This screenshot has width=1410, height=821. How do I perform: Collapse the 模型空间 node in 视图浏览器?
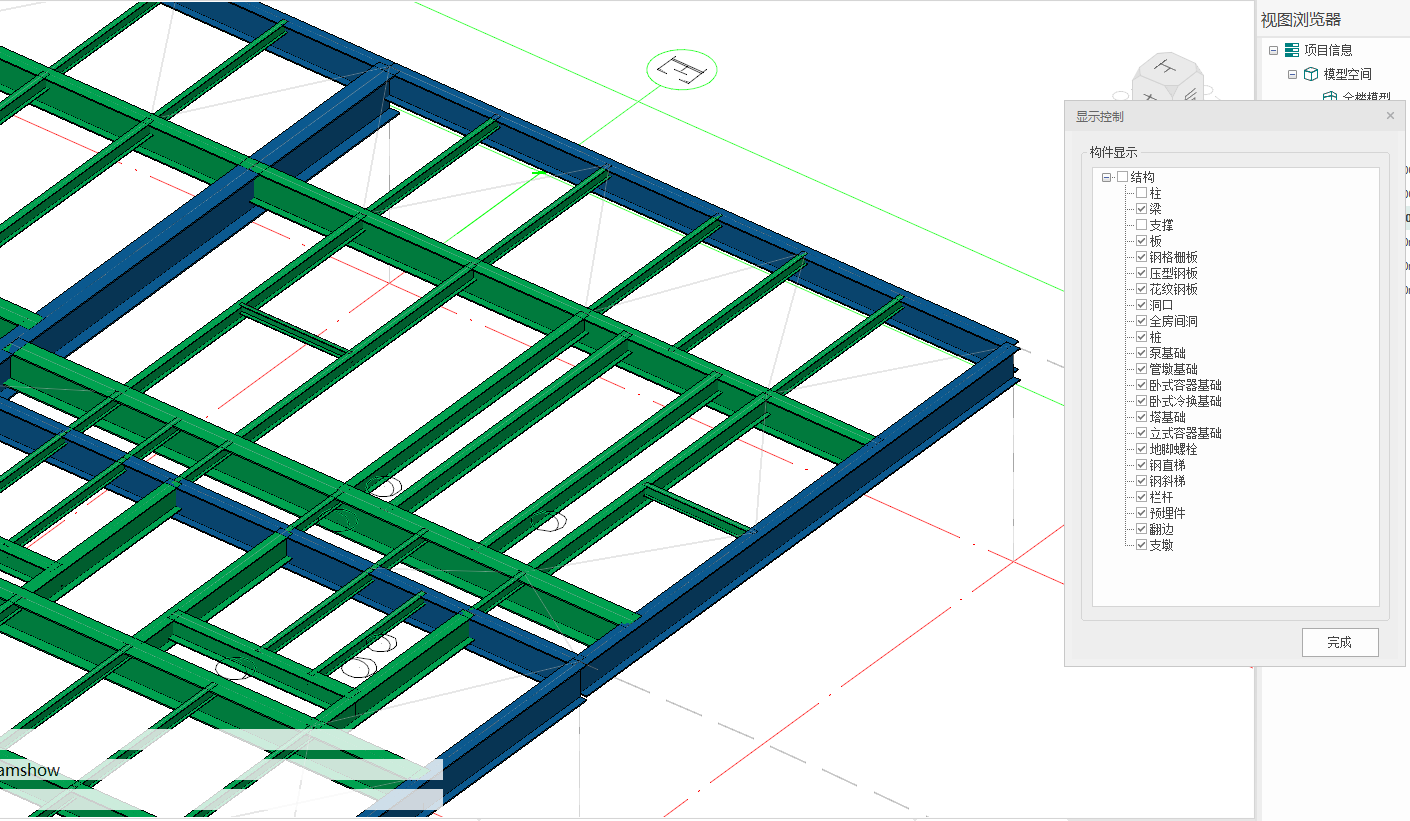[1293, 74]
